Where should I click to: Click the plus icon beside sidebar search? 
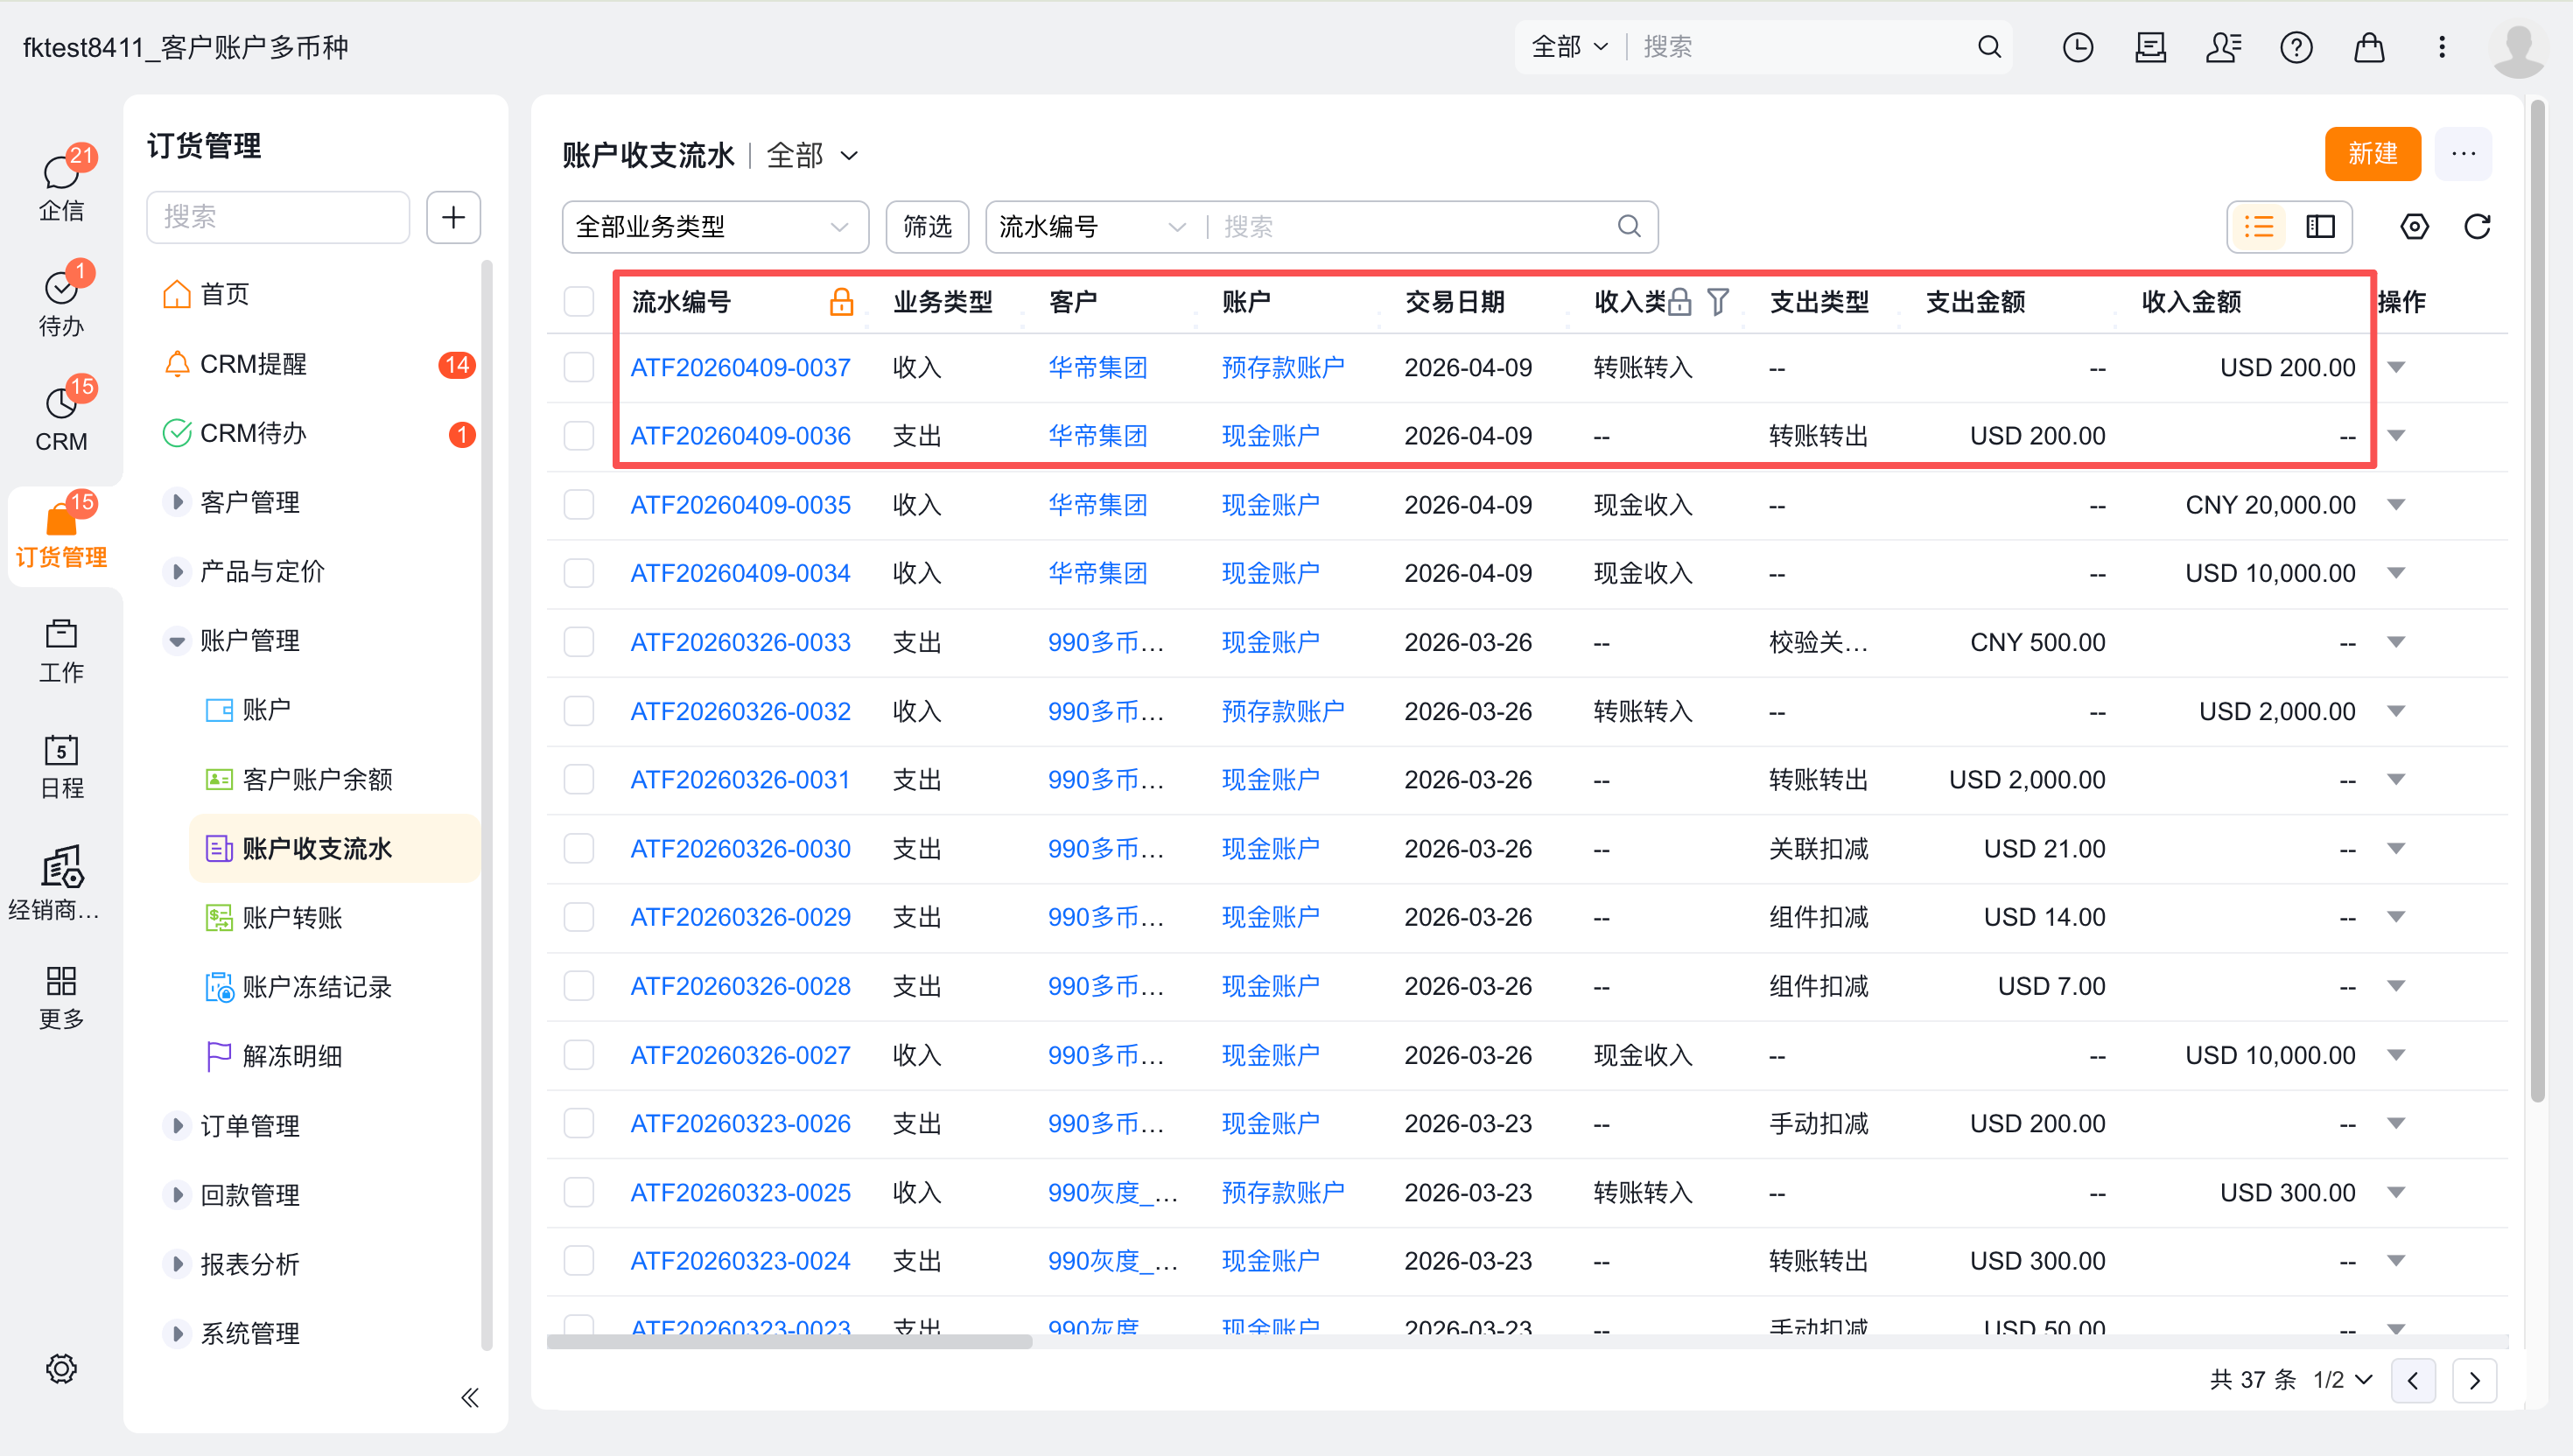coord(453,217)
